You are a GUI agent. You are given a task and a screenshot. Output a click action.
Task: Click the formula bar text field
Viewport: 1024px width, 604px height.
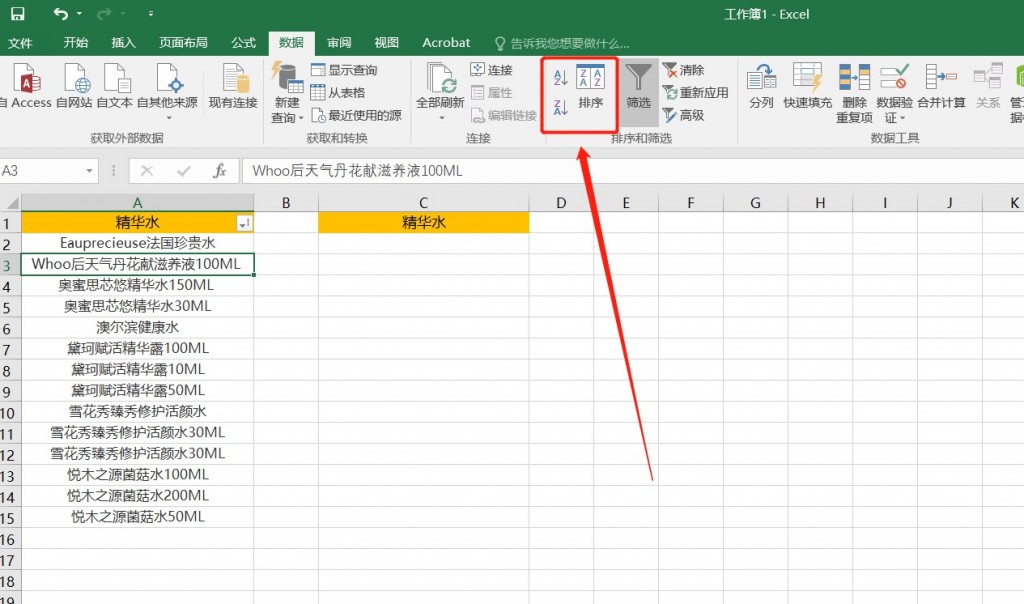(632, 171)
